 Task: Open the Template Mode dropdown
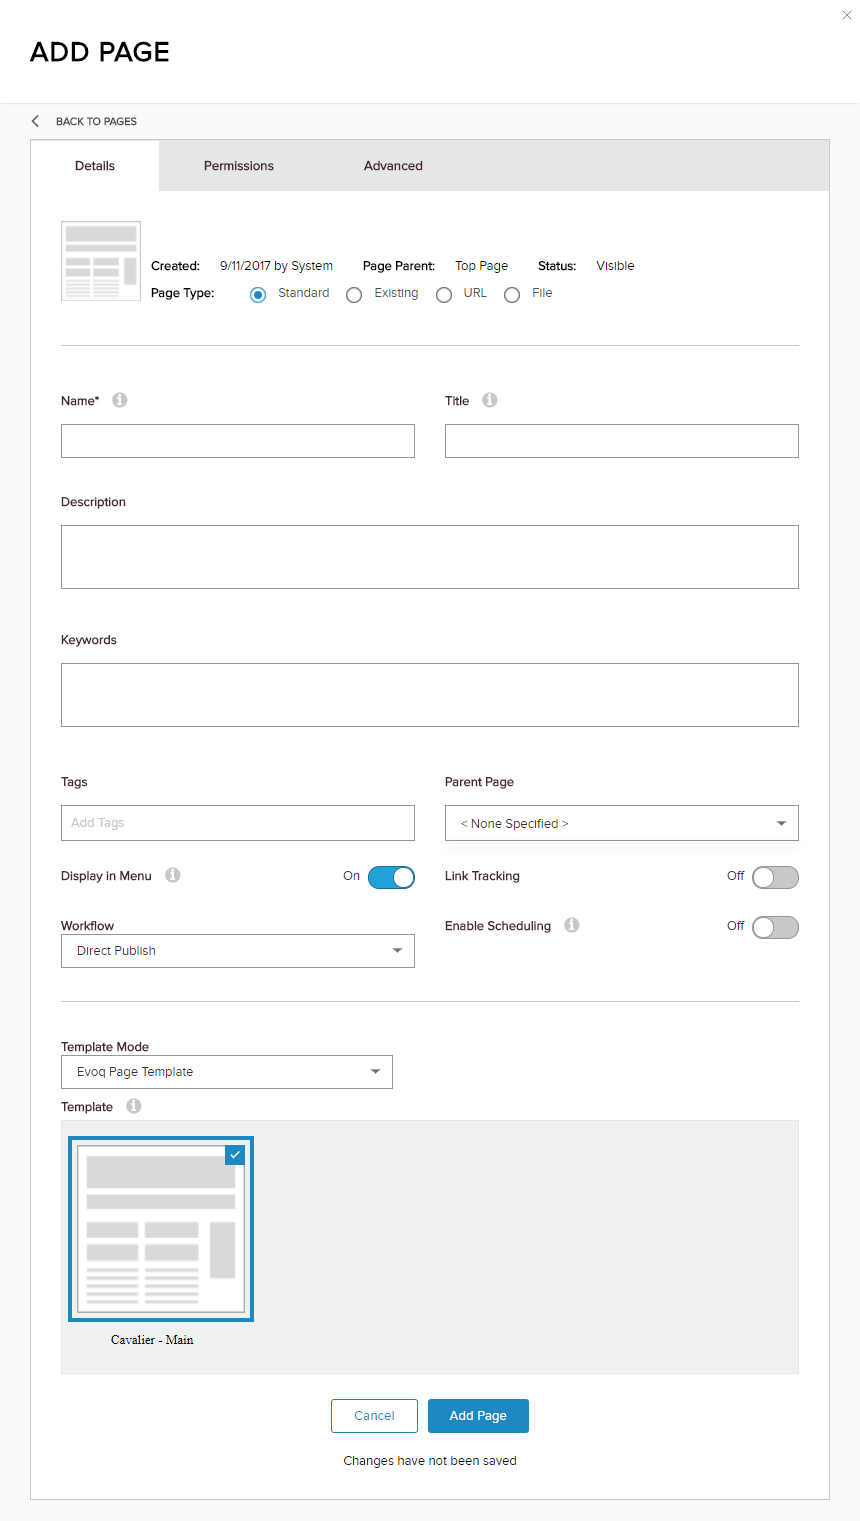pyautogui.click(x=226, y=1072)
